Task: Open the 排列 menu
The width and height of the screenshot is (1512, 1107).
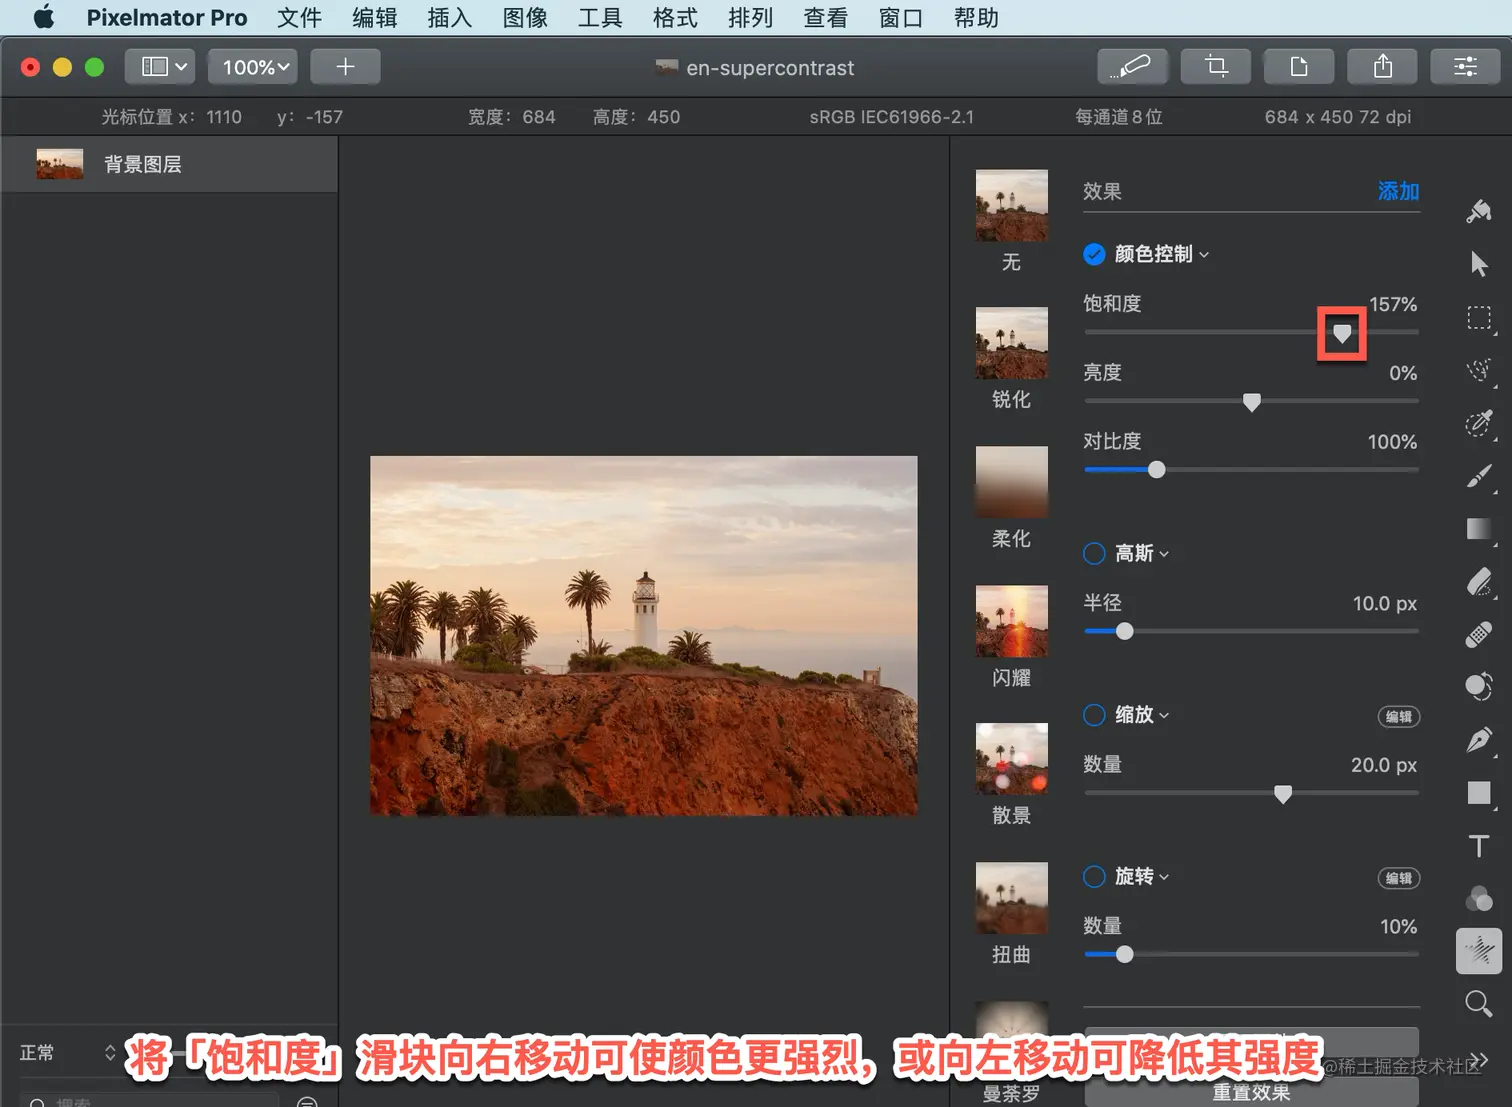Action: tap(750, 17)
